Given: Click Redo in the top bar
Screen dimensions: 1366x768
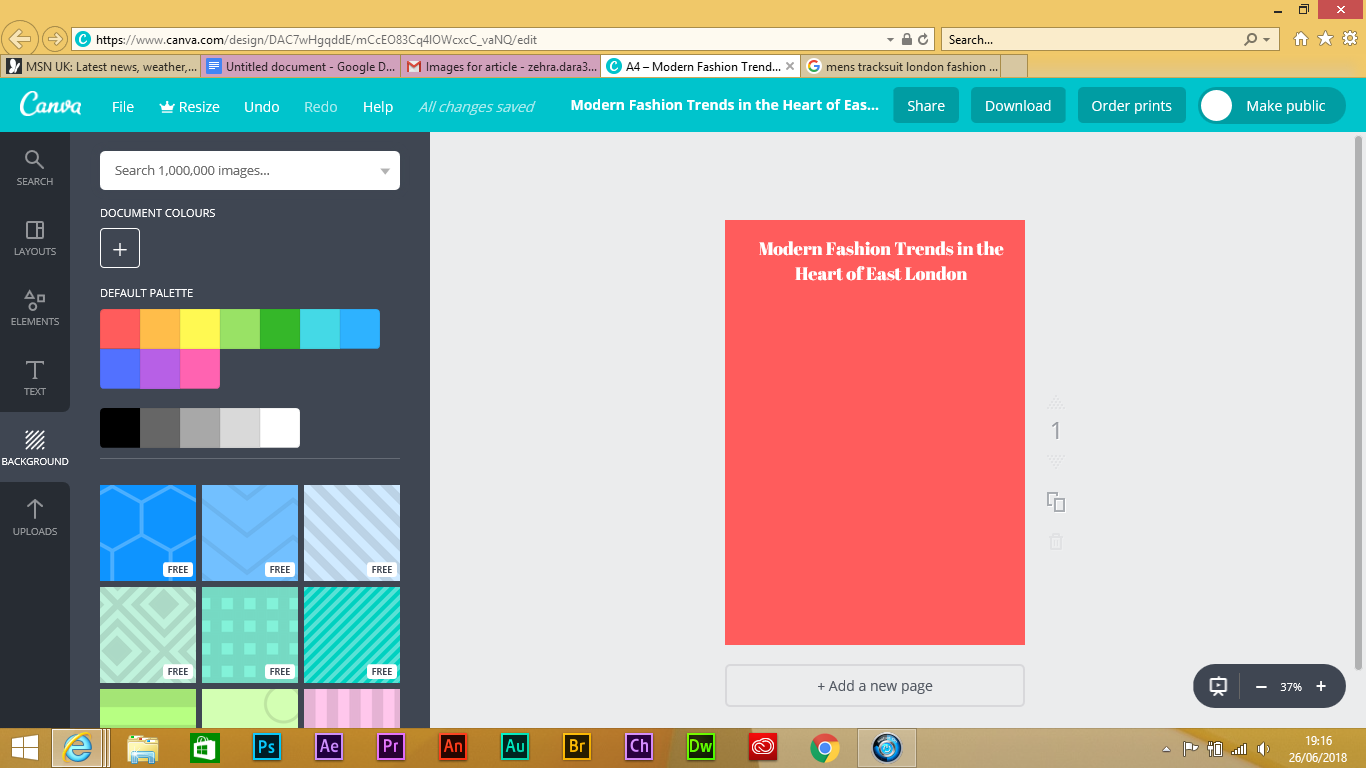Looking at the screenshot, I should (321, 106).
